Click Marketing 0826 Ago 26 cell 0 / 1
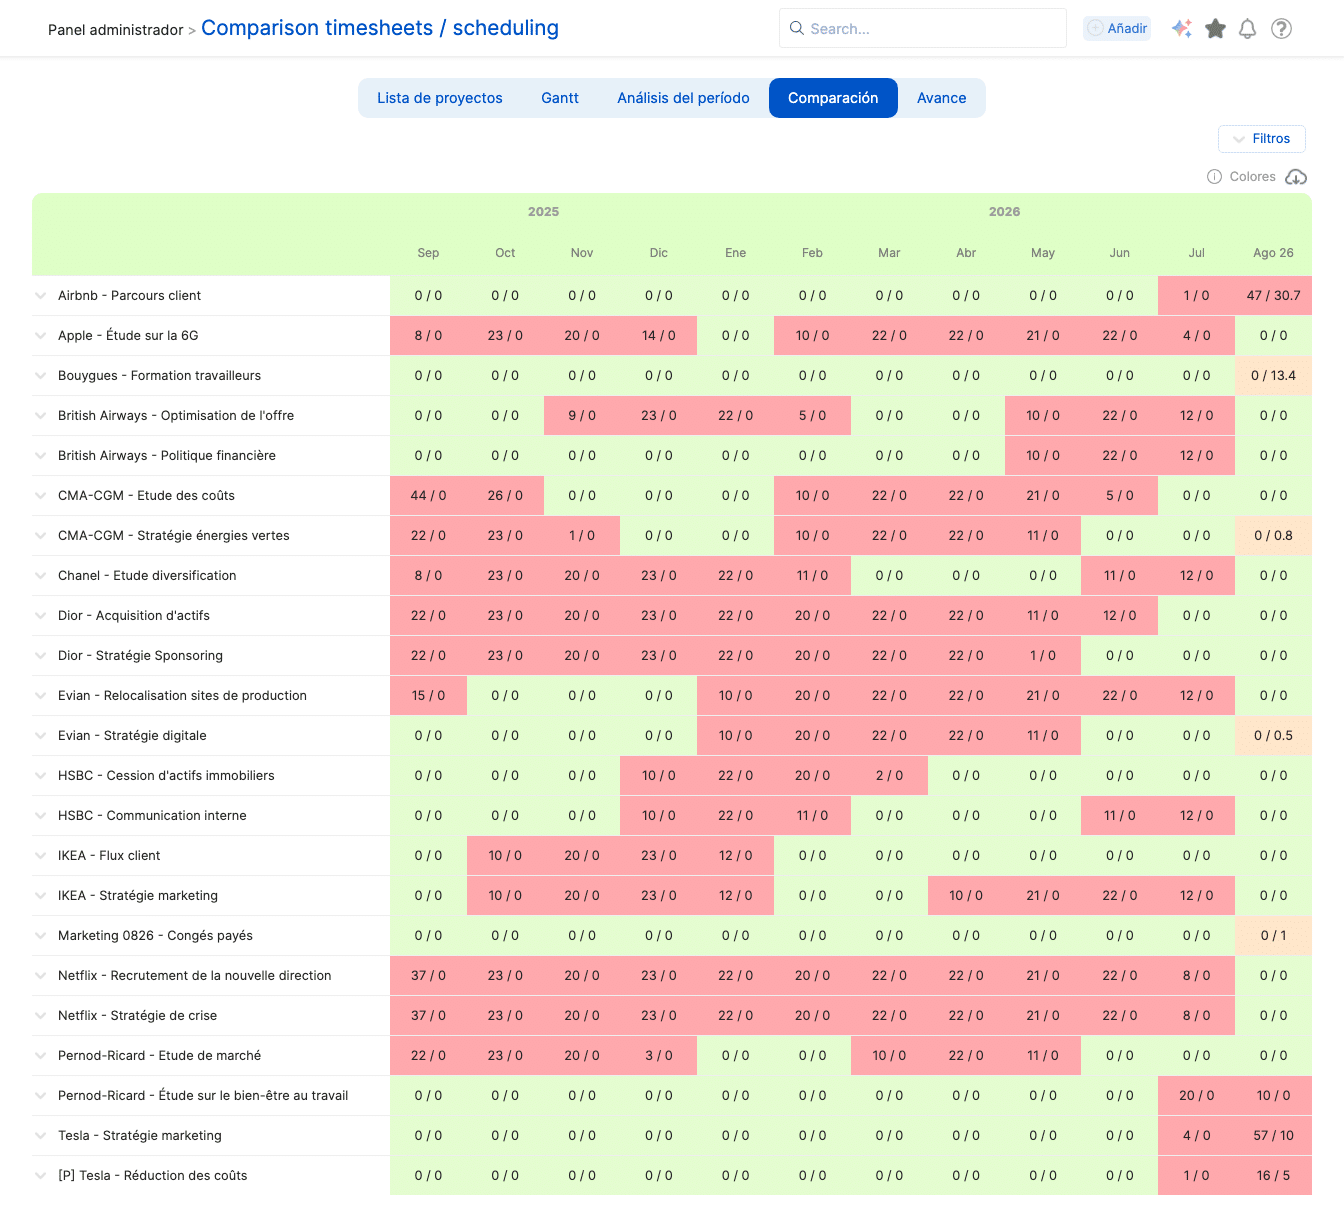 pos(1273,936)
